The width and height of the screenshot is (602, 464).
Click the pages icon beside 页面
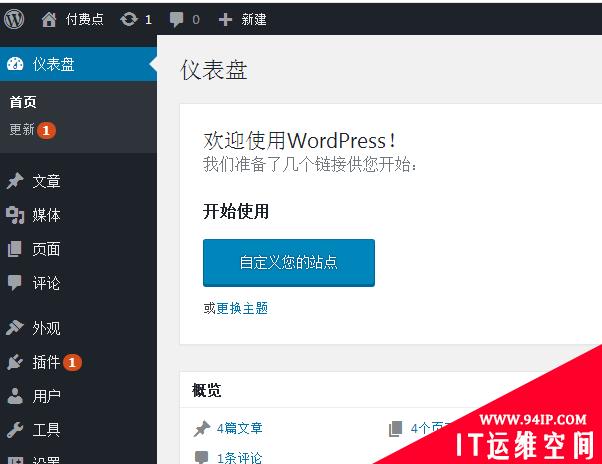15,249
